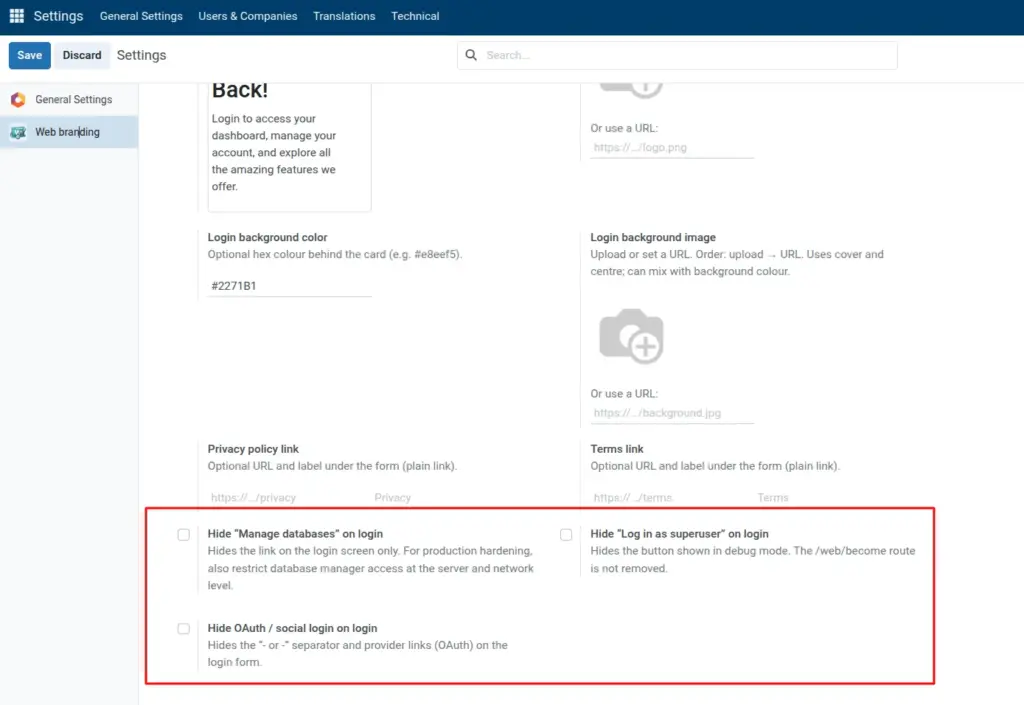Click the "Privacy policy link" heading

[253, 449]
